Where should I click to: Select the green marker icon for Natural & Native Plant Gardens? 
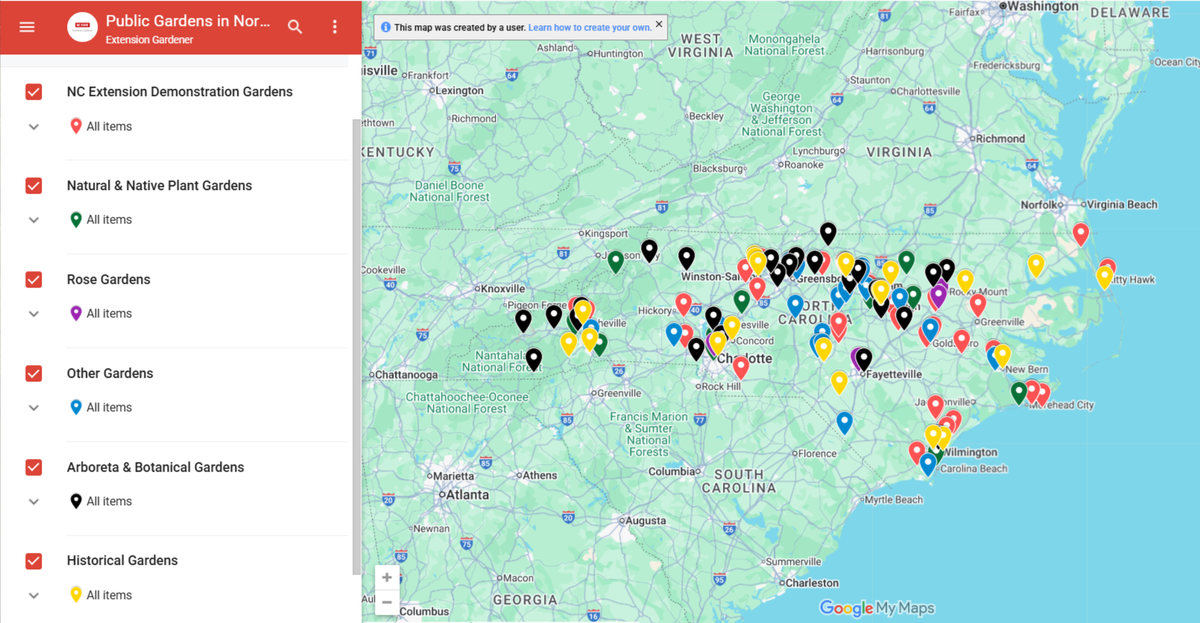[75, 219]
